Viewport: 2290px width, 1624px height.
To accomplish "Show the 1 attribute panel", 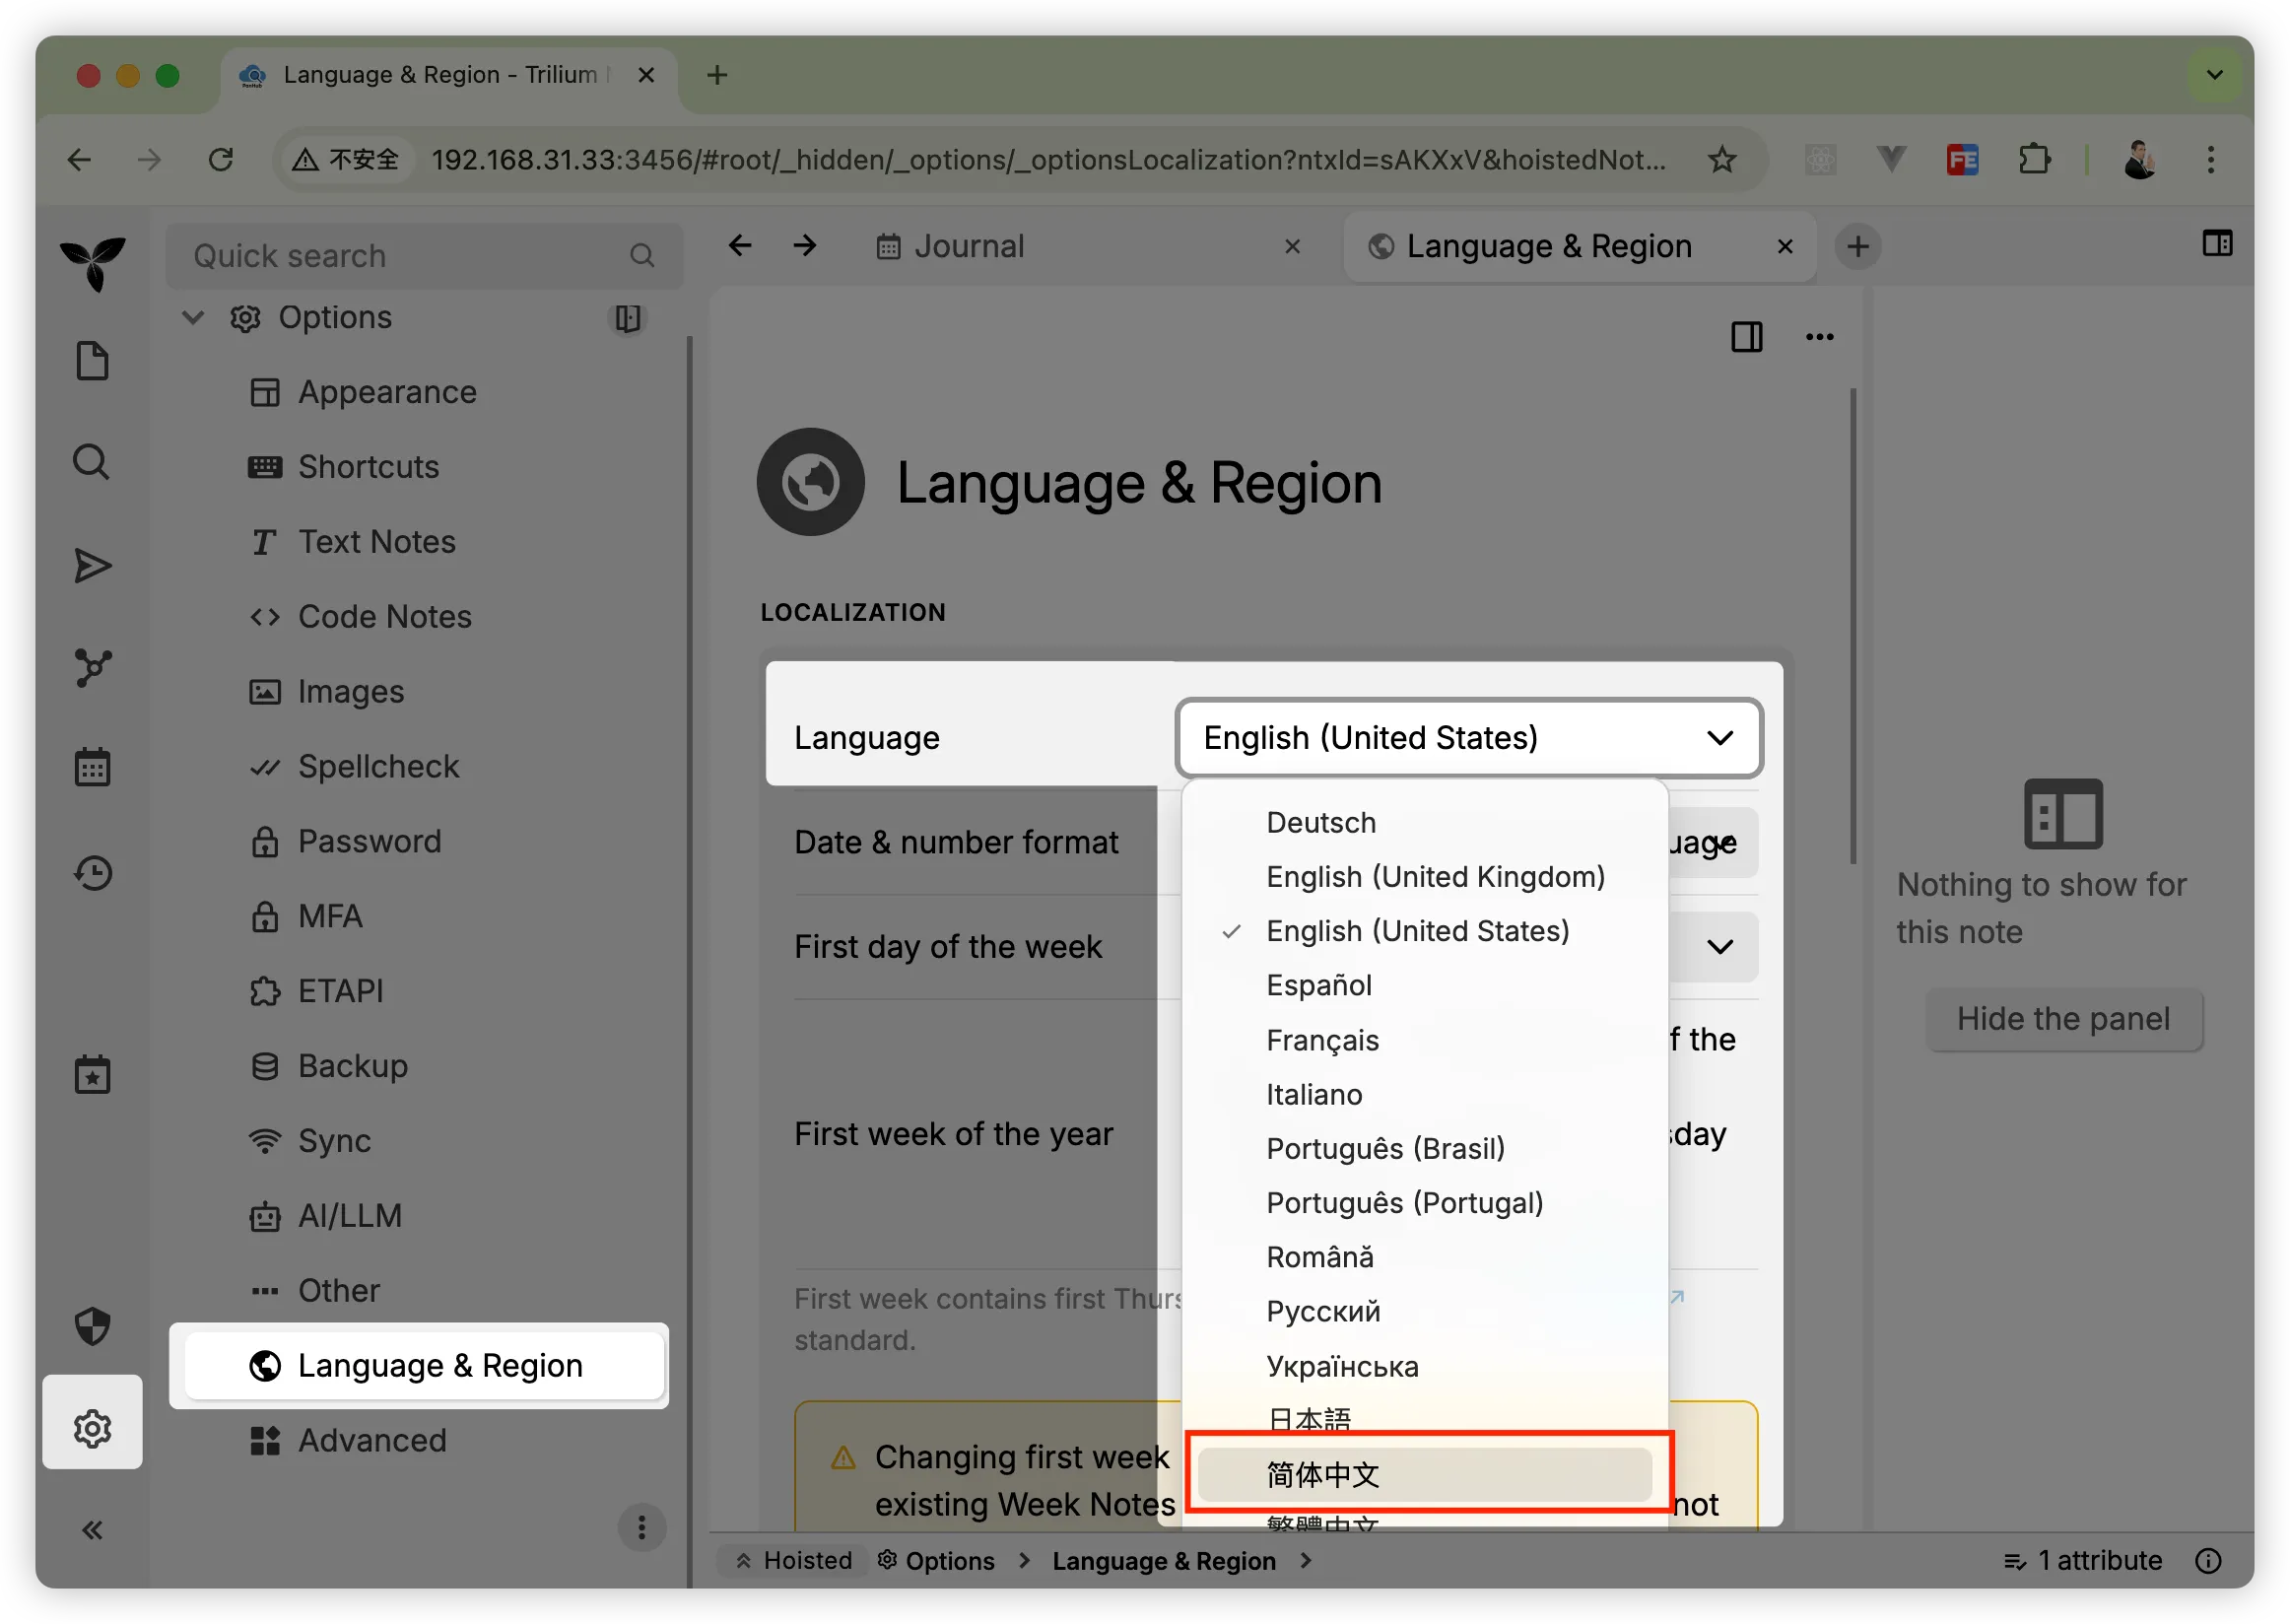I will (x=2083, y=1561).
